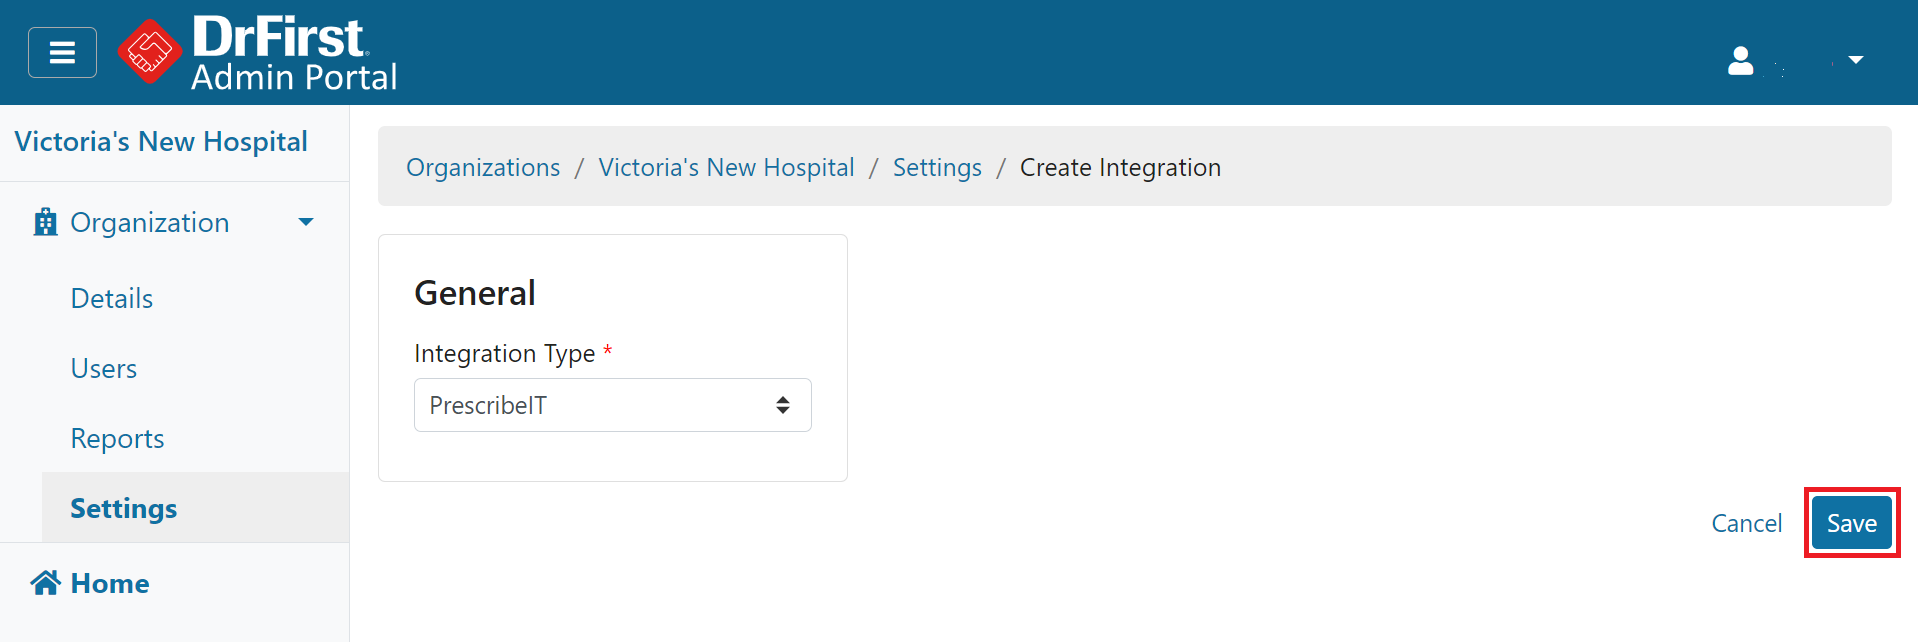Screen dimensions: 1918x642
Task: Go to Users in the sidebar
Action: 104,368
